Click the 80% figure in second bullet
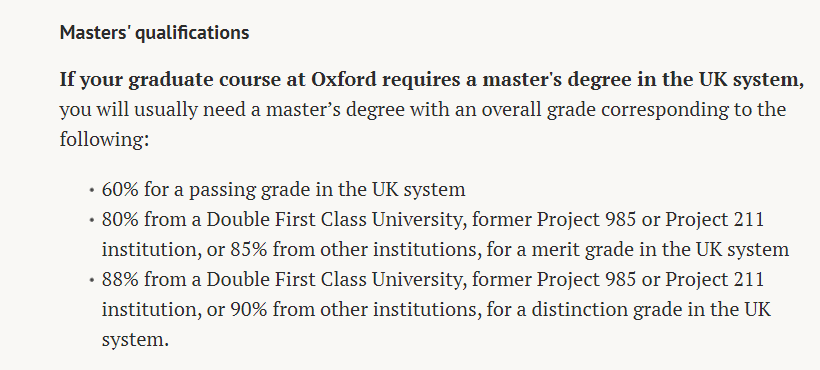 click(120, 219)
